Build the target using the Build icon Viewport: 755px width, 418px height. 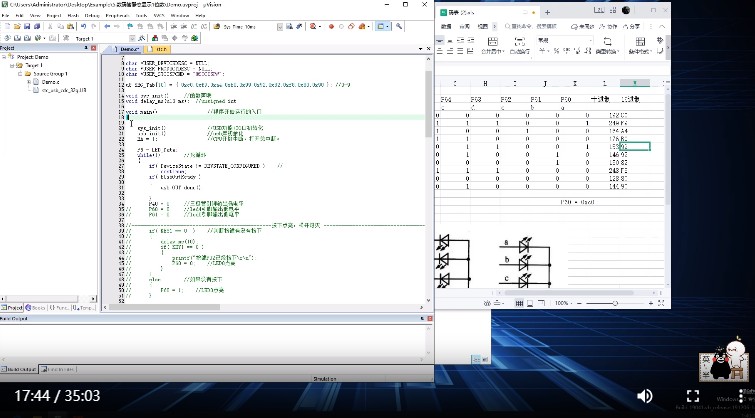[17, 38]
